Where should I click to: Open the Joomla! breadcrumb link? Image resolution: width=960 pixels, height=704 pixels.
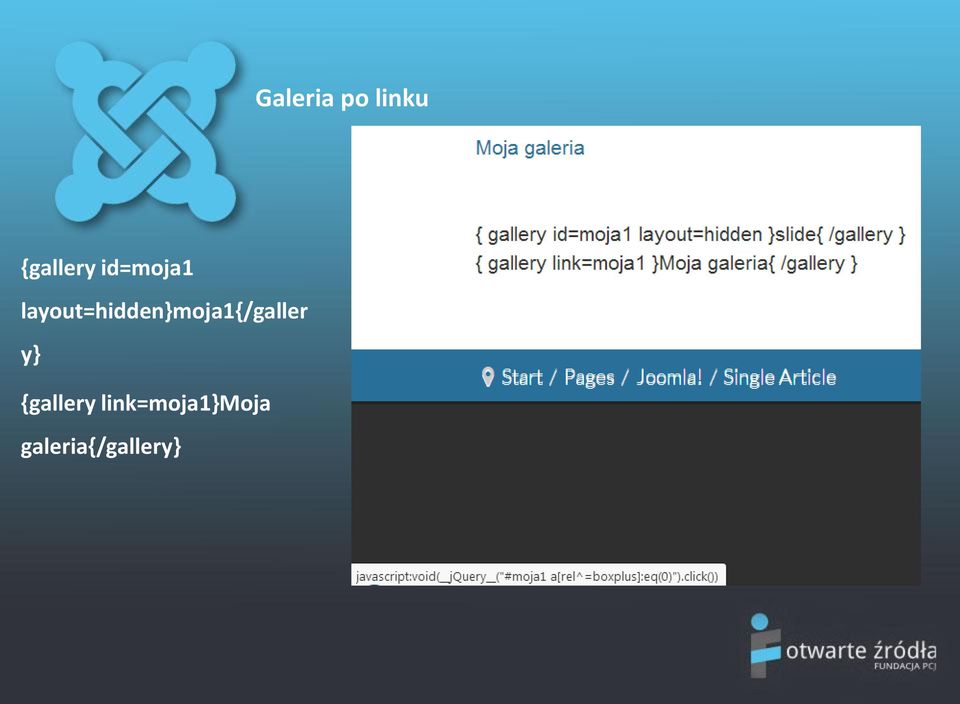(669, 377)
